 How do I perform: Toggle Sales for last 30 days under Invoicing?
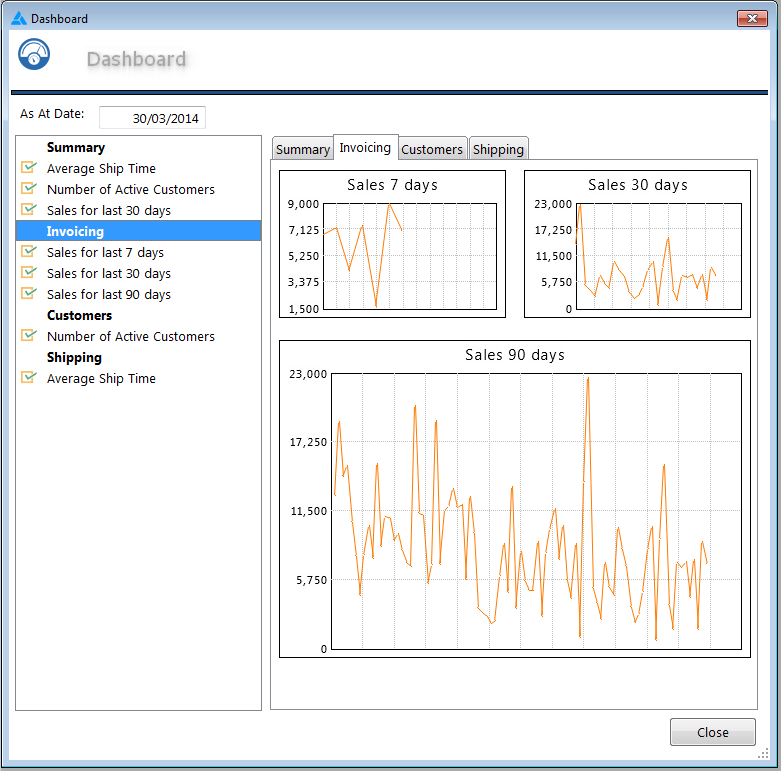click(28, 273)
